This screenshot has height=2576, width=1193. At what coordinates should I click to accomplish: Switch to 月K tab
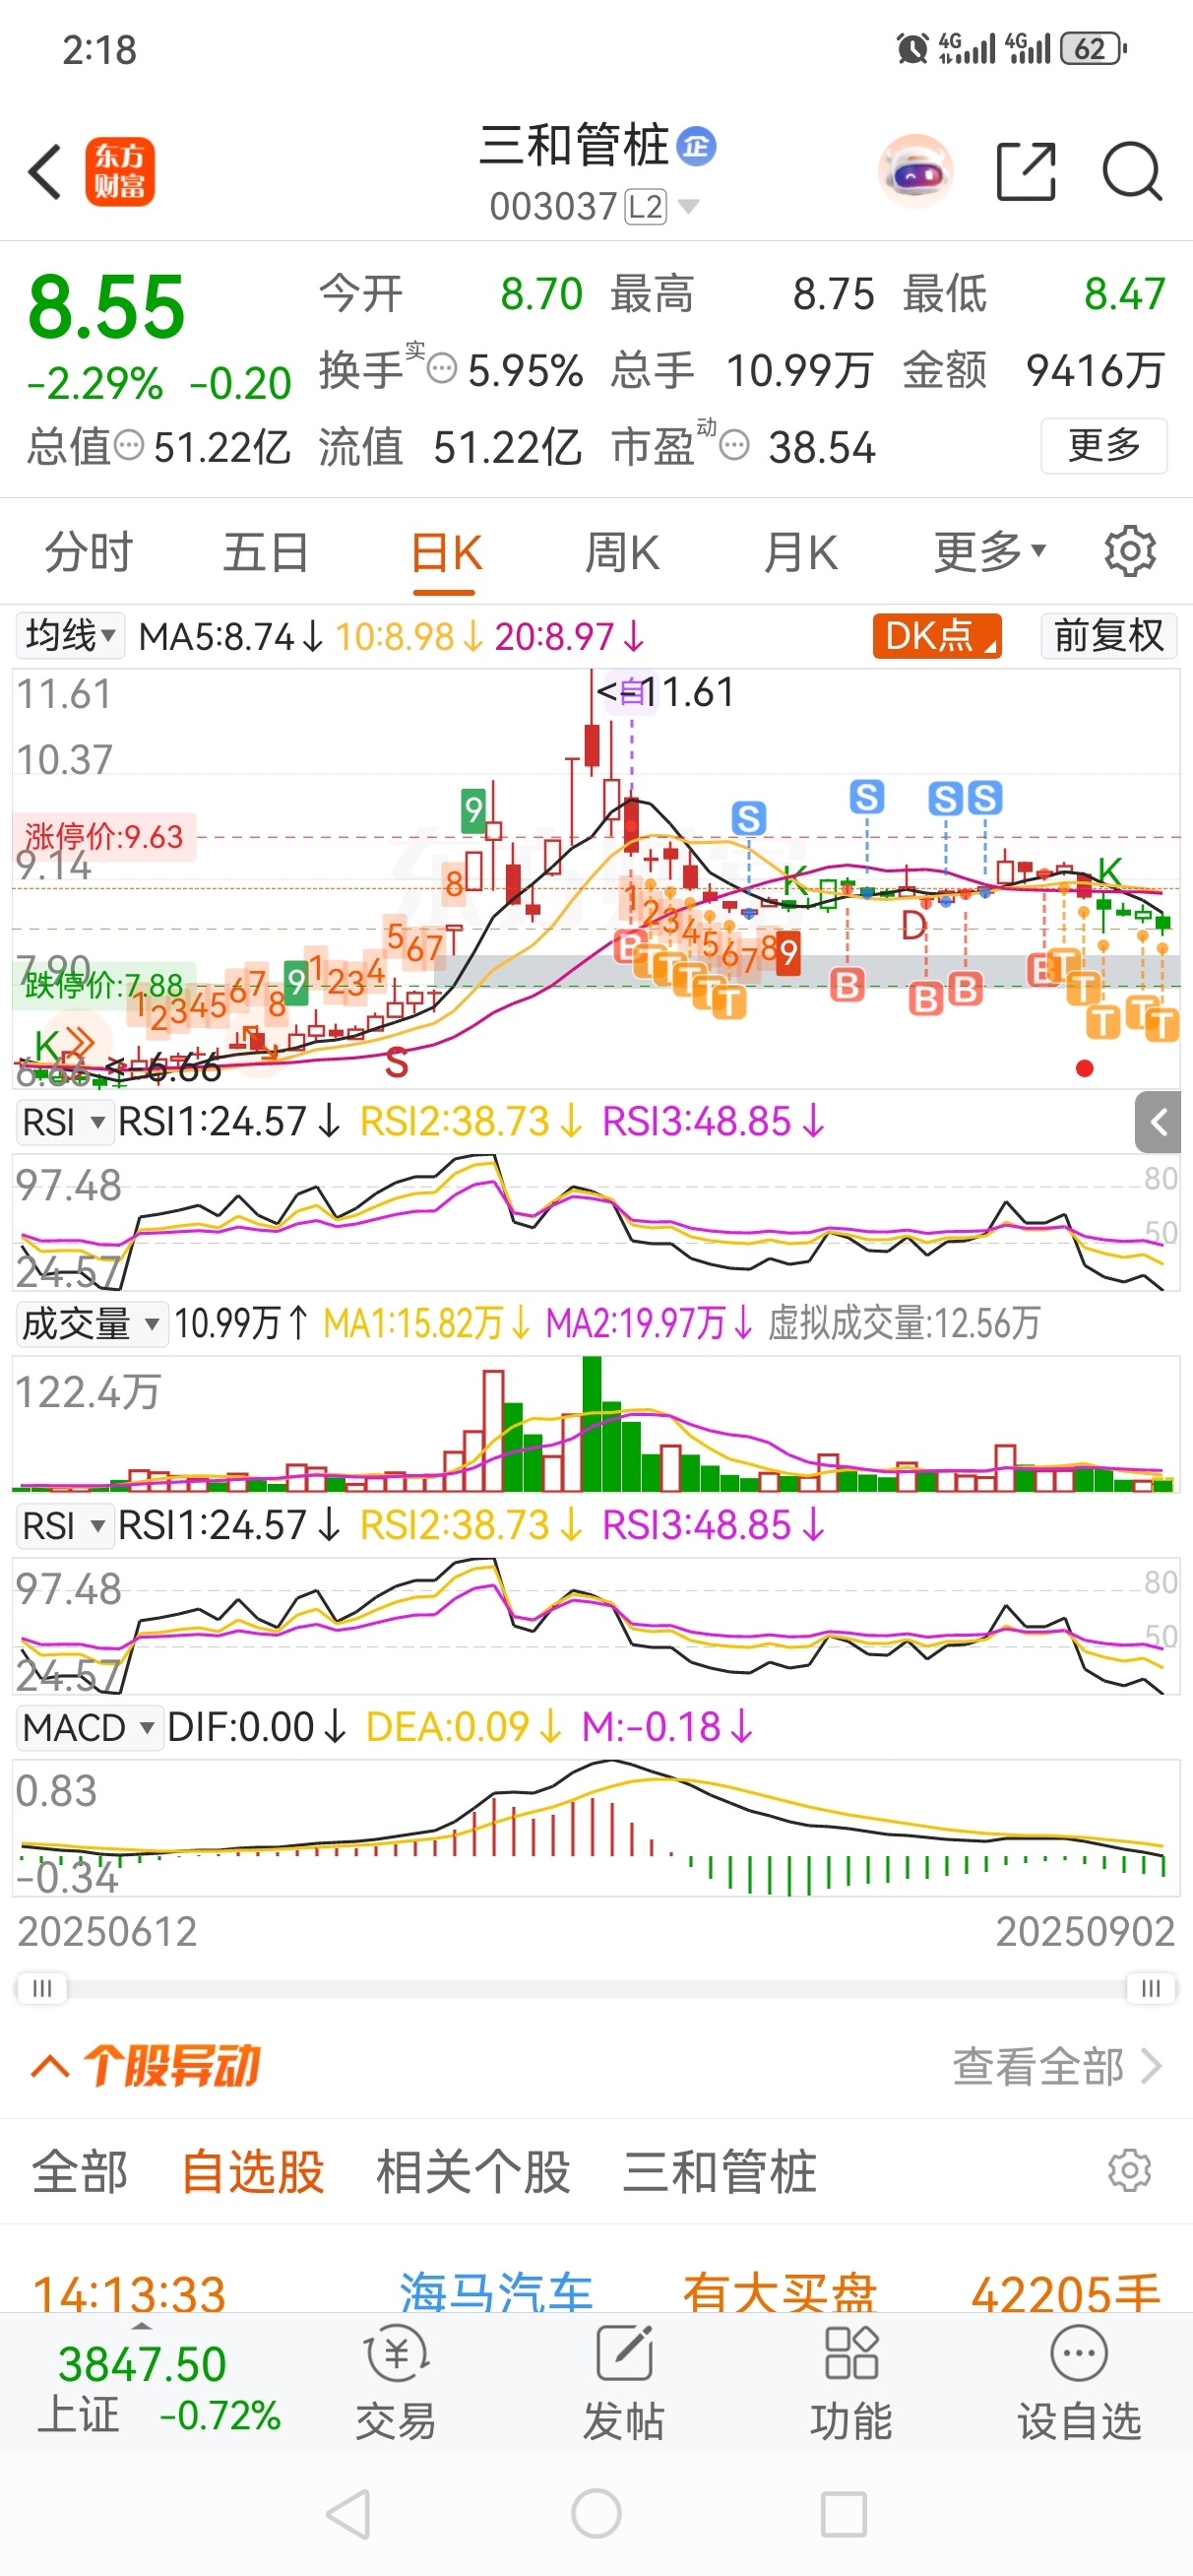800,552
